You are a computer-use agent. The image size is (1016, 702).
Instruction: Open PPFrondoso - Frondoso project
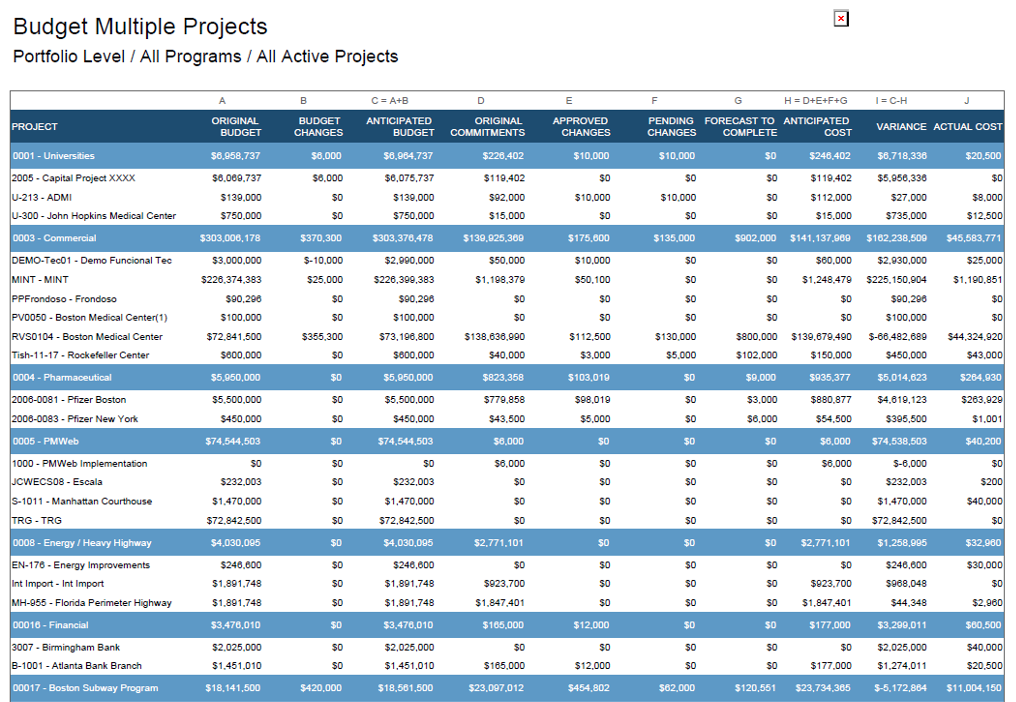click(x=64, y=299)
